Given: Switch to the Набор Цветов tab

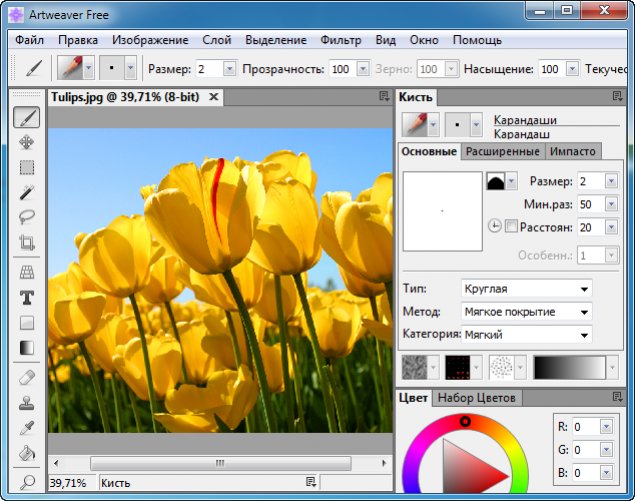Looking at the screenshot, I should click(476, 398).
